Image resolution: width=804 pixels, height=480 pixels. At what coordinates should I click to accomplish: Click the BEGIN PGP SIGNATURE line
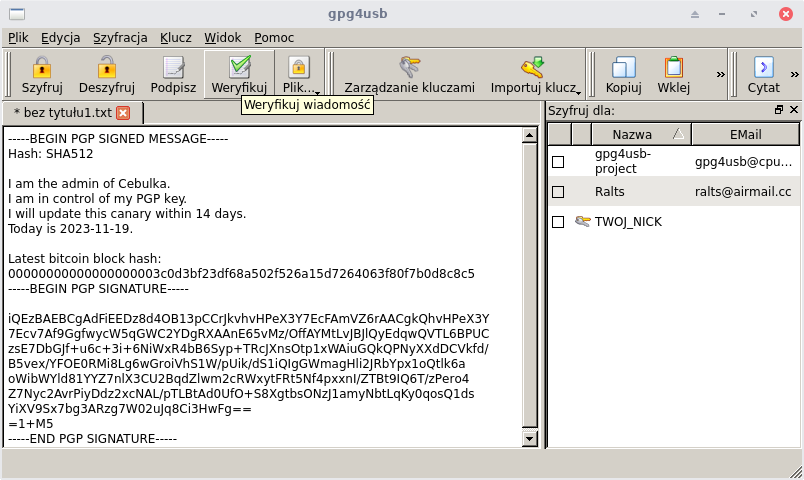(98, 289)
